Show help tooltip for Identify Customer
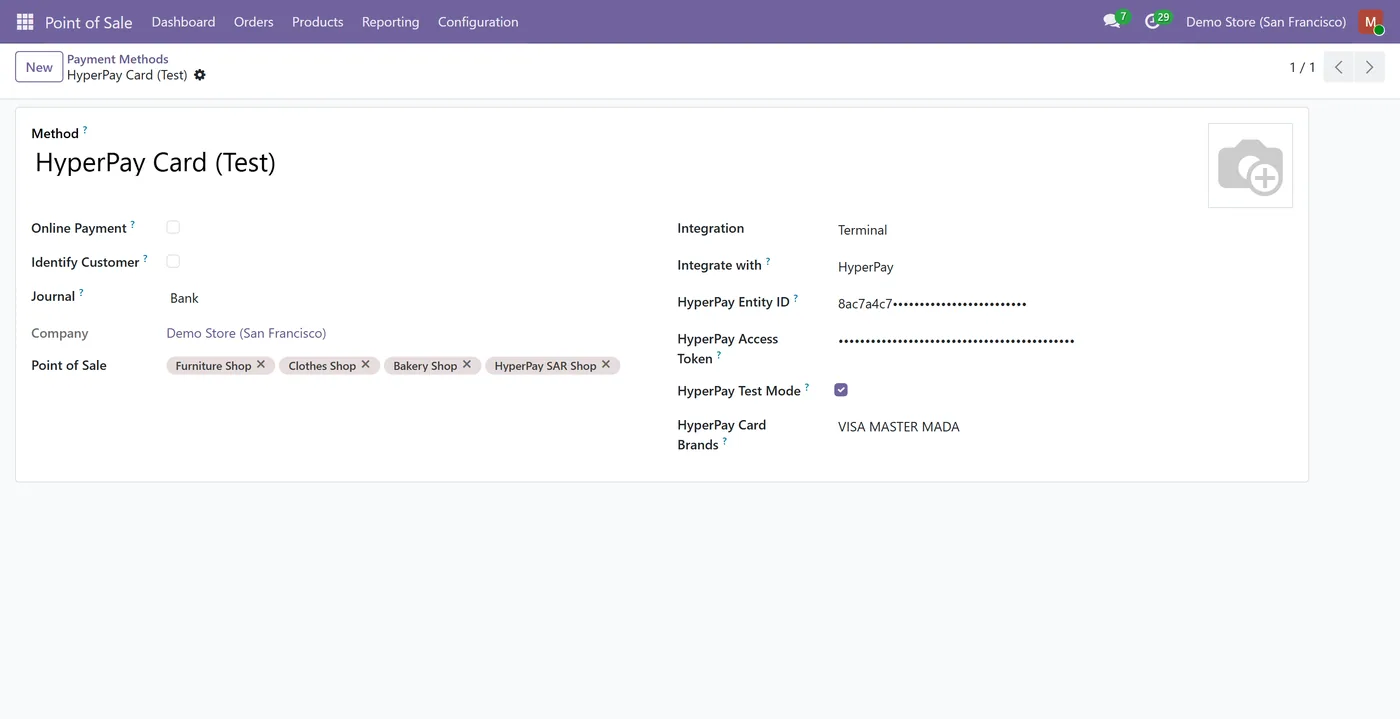This screenshot has width=1400, height=719. [145, 259]
